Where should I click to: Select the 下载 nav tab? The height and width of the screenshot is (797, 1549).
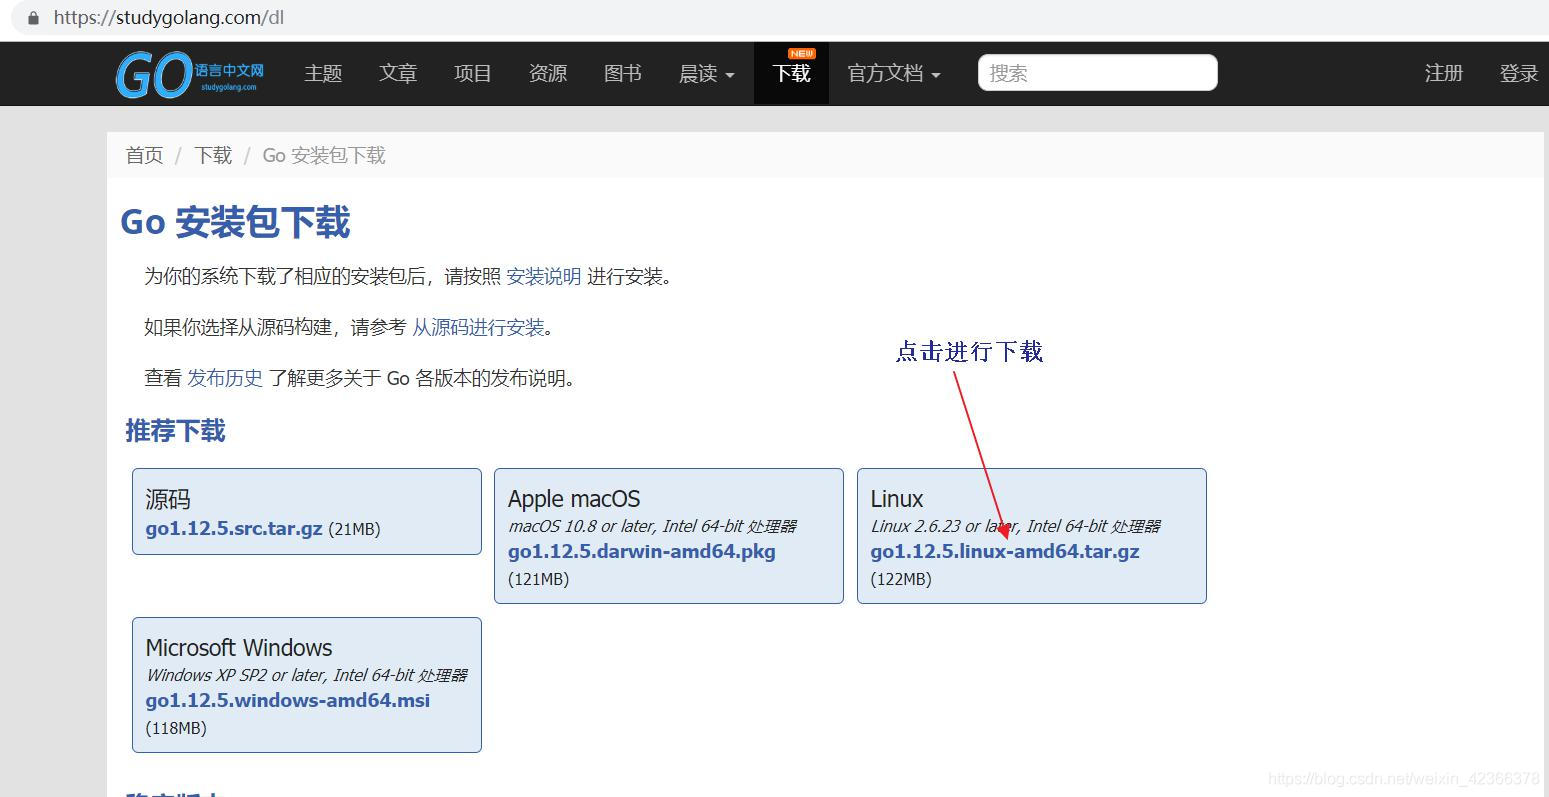pos(791,73)
